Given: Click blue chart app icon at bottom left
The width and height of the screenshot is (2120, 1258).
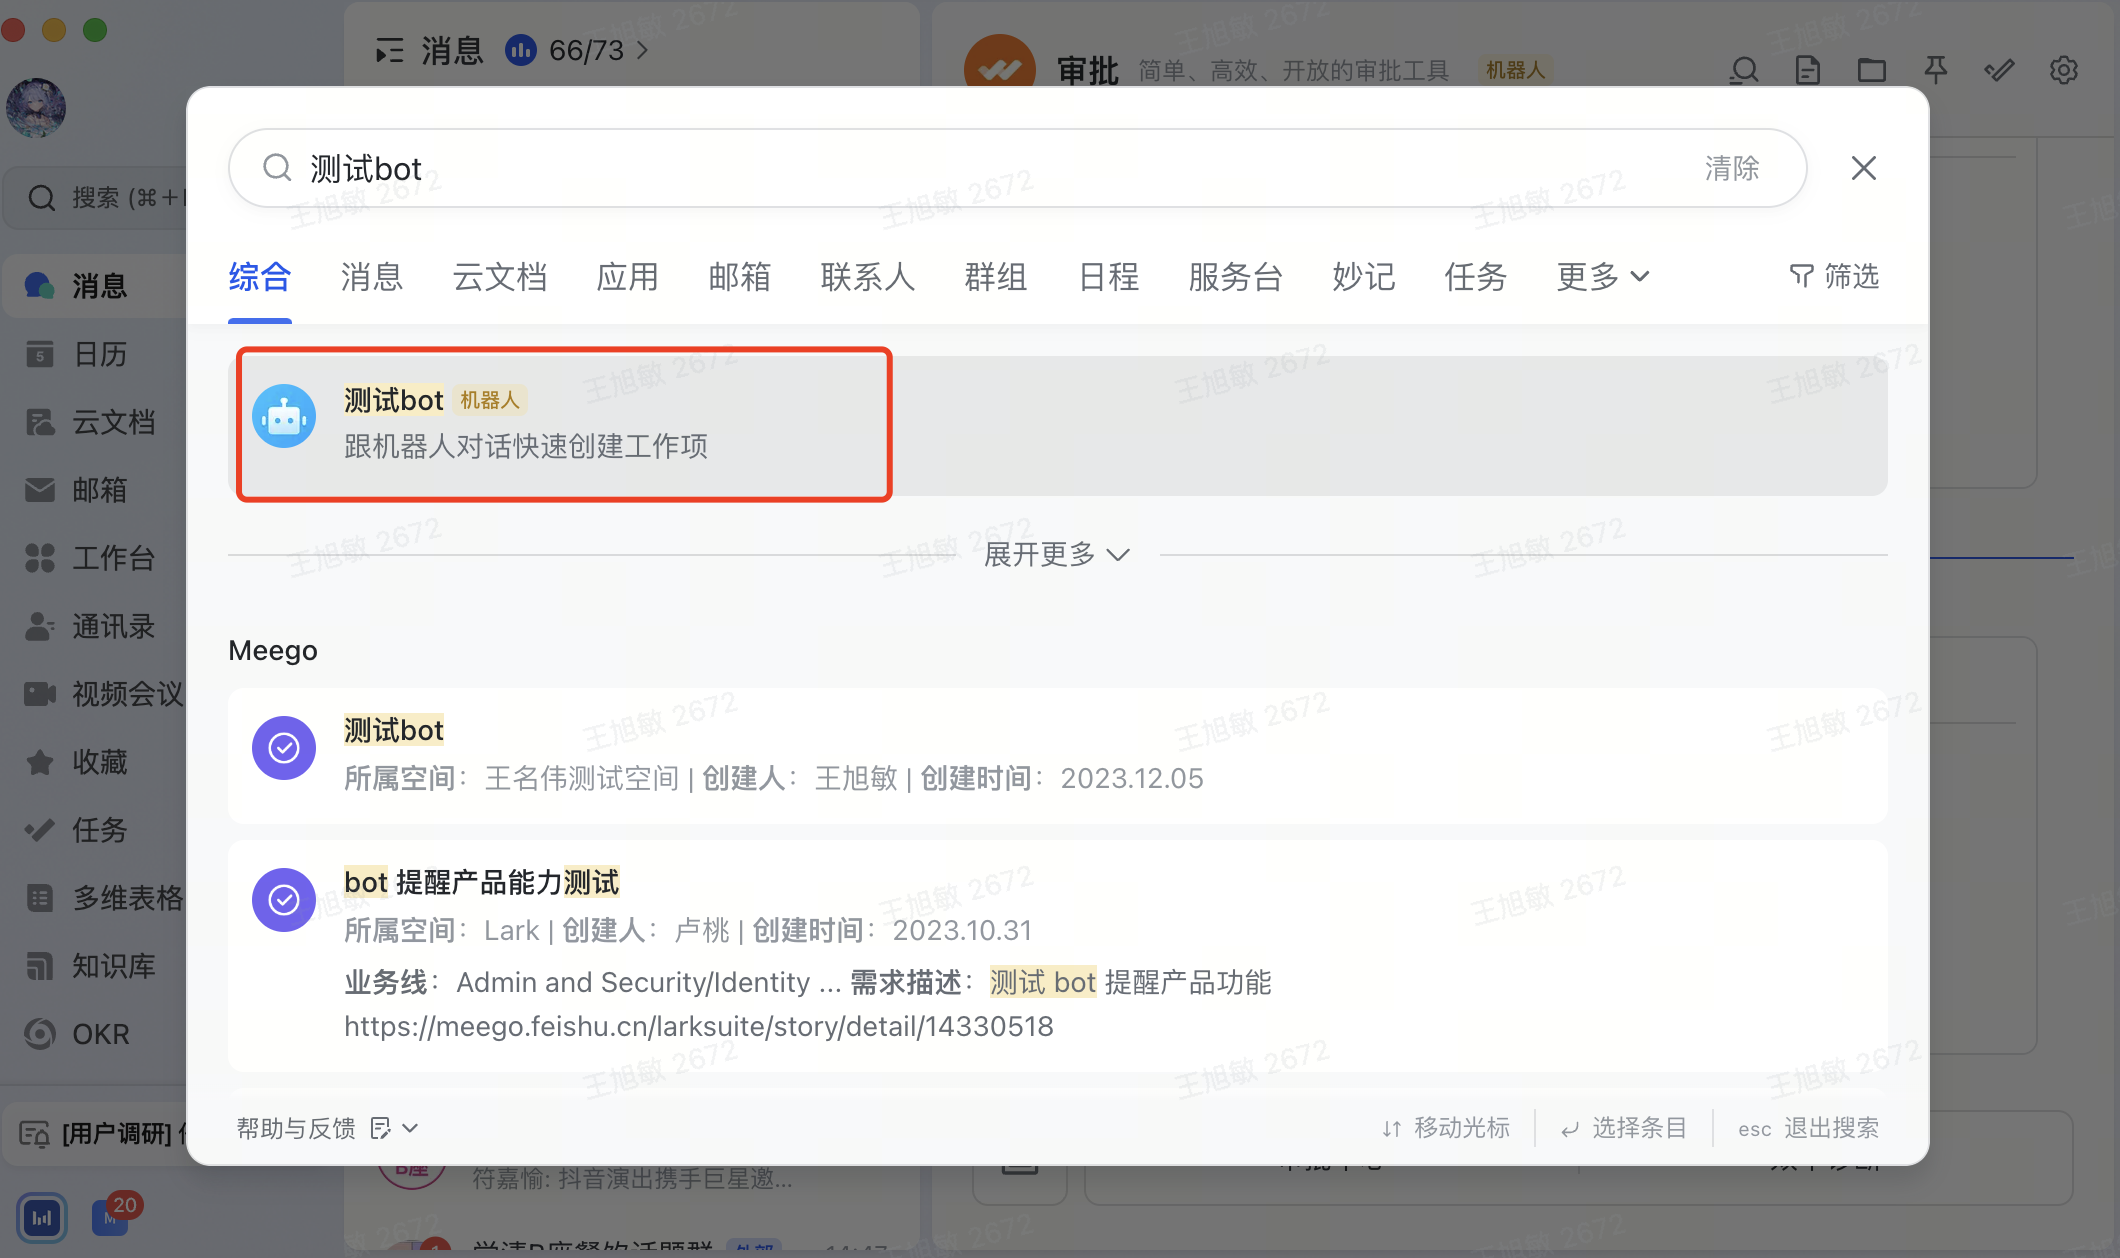Looking at the screenshot, I should (x=42, y=1218).
